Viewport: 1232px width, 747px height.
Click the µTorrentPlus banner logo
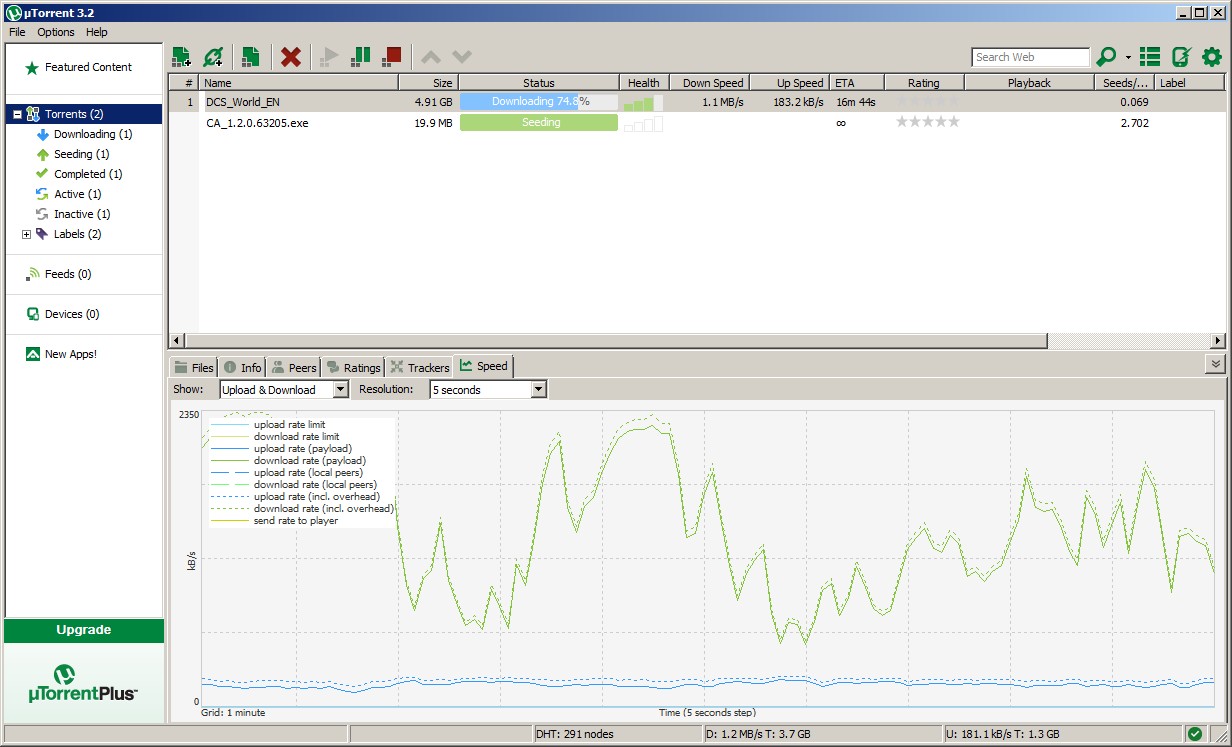[x=84, y=684]
